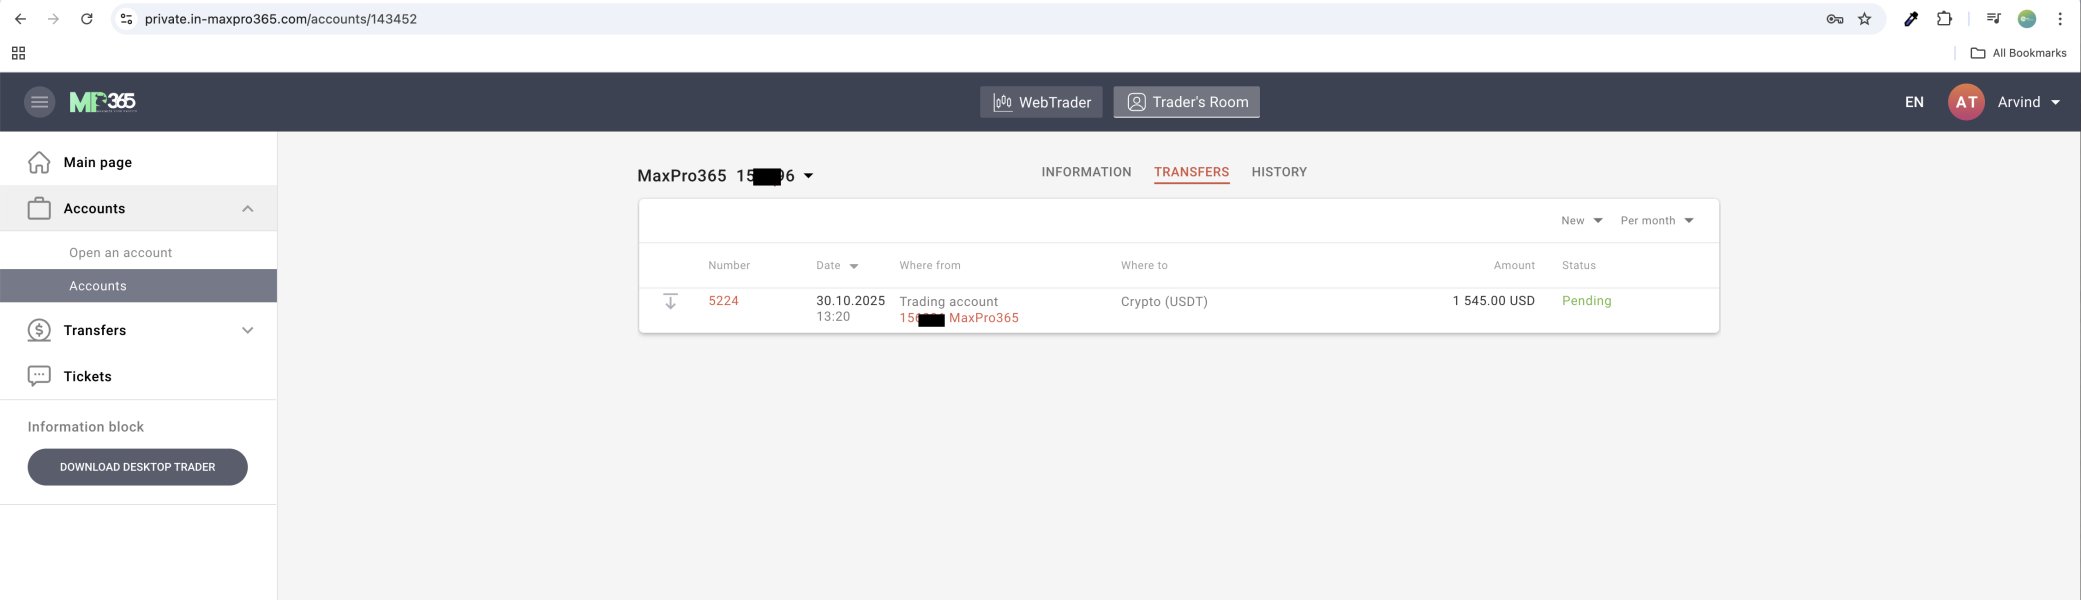This screenshot has width=2081, height=600.
Task: Click the saved password key icon
Action: 1834,19
